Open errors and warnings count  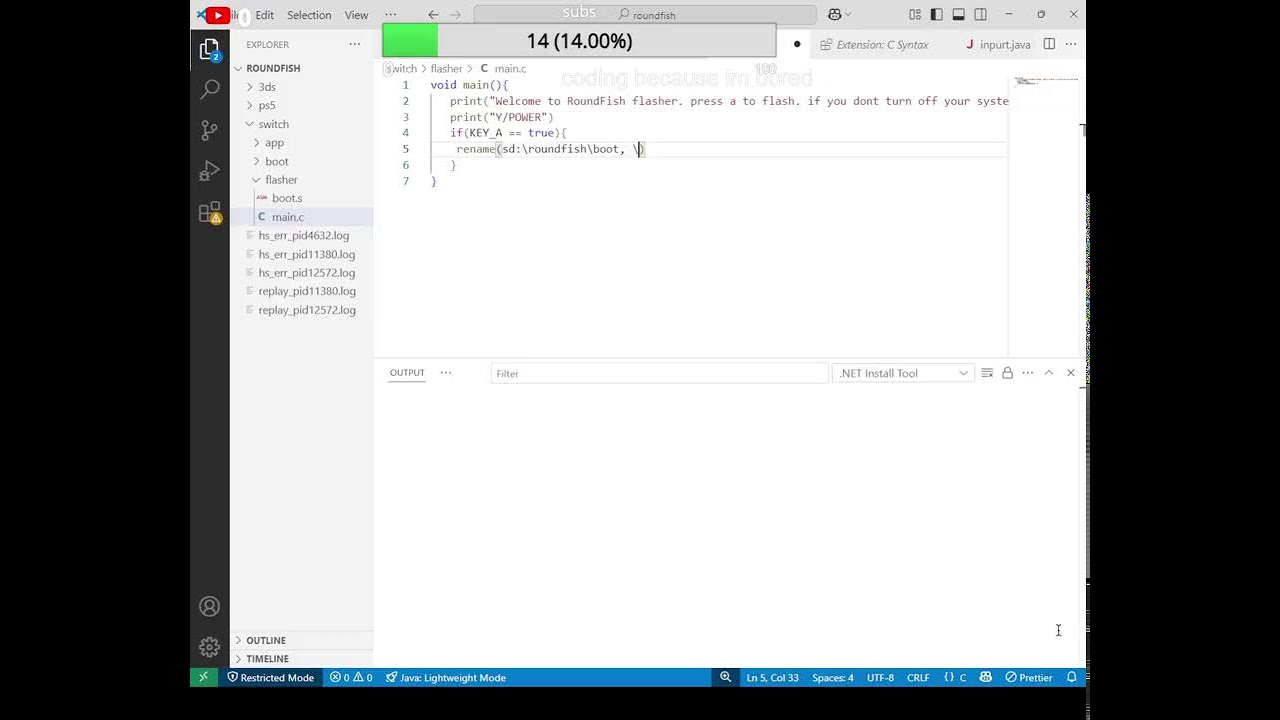pos(351,677)
